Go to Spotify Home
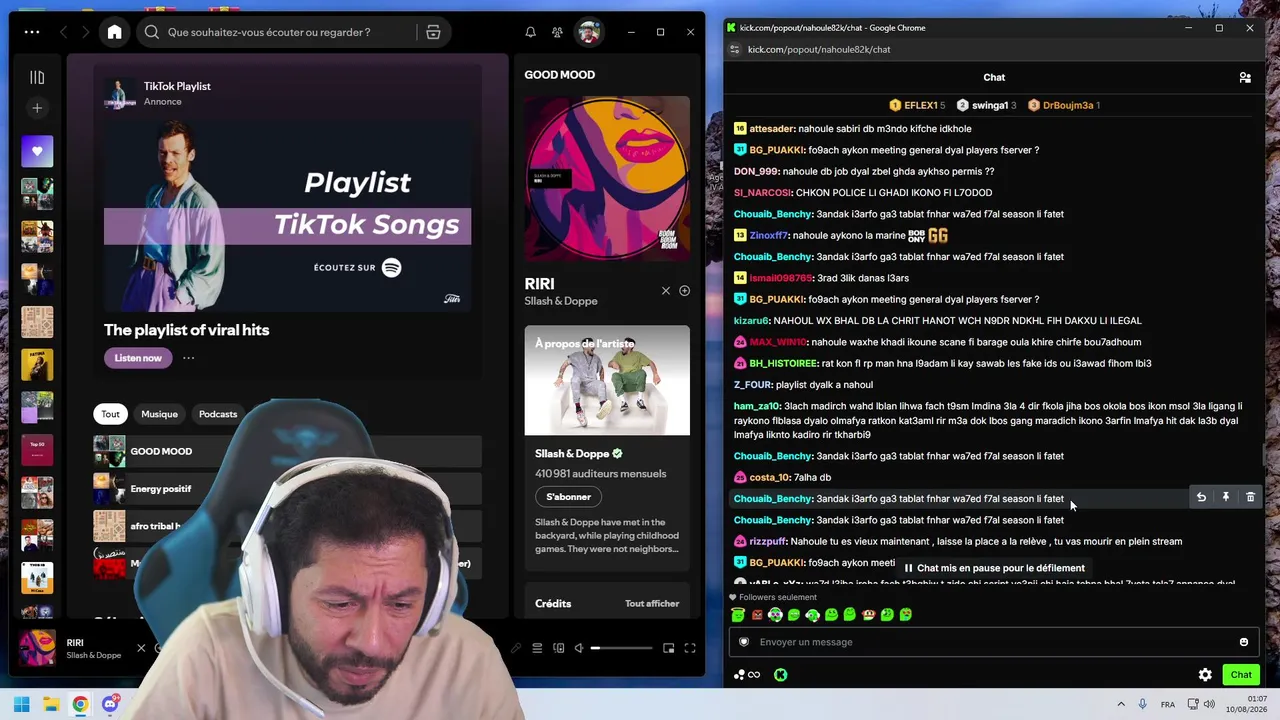Image resolution: width=1280 pixels, height=720 pixels. tap(115, 32)
